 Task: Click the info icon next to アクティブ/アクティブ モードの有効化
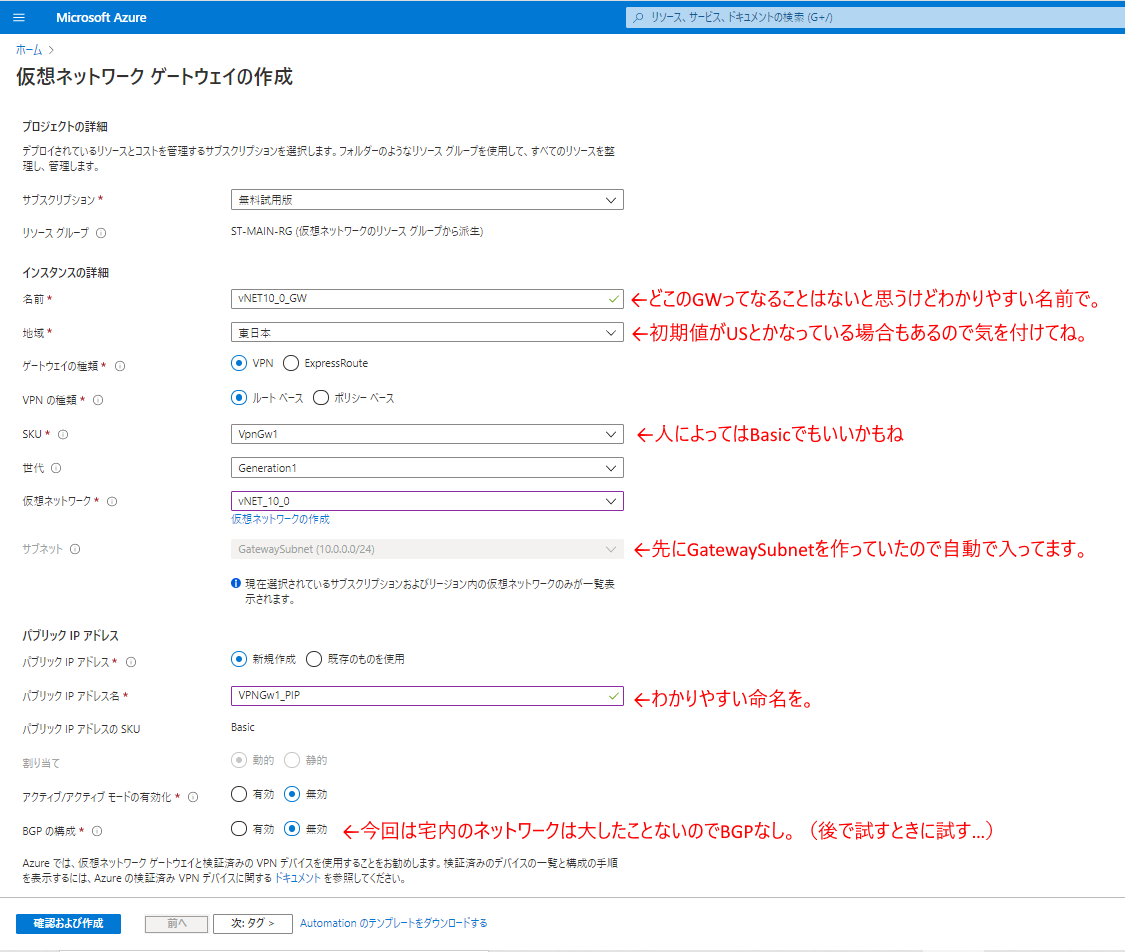tap(192, 795)
